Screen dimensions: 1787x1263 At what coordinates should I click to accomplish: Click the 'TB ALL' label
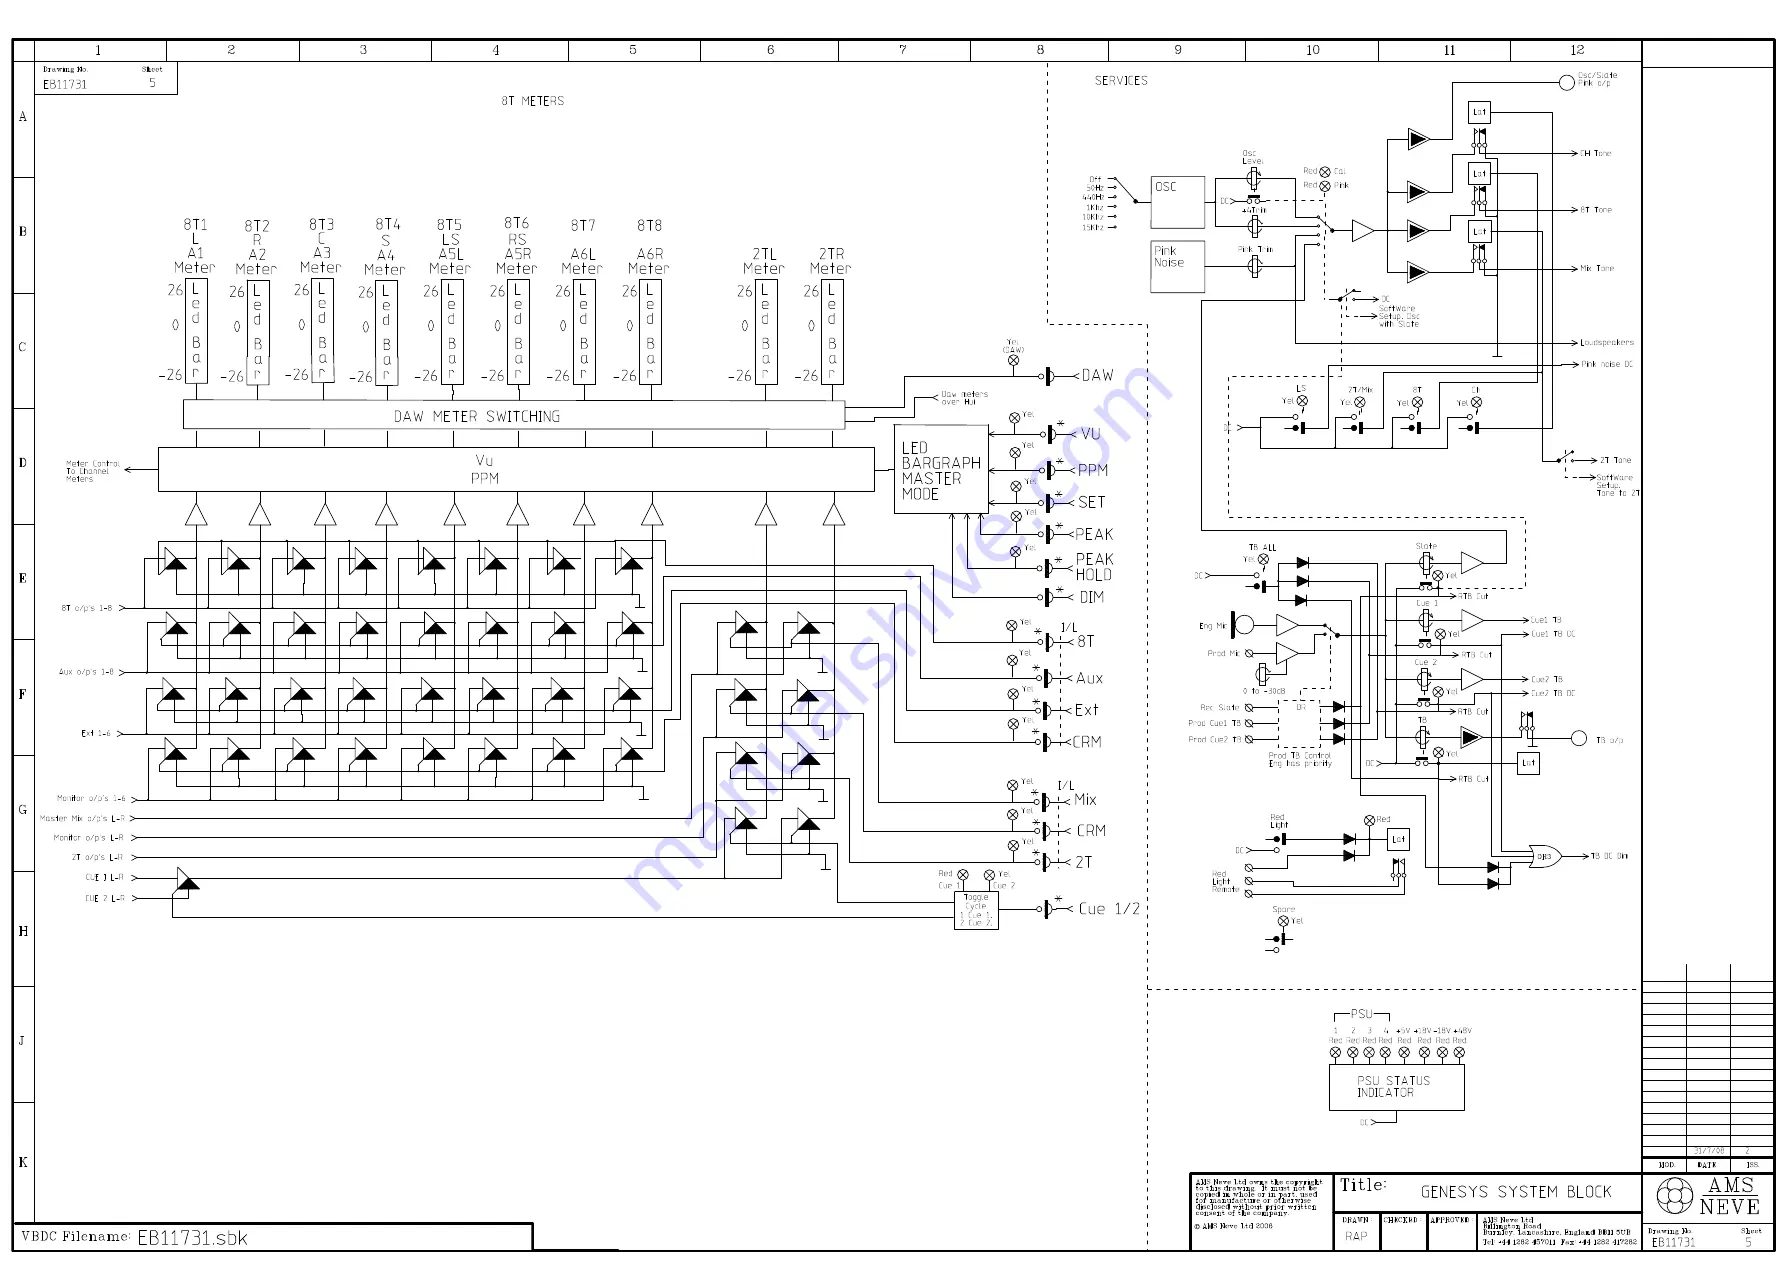click(1262, 547)
